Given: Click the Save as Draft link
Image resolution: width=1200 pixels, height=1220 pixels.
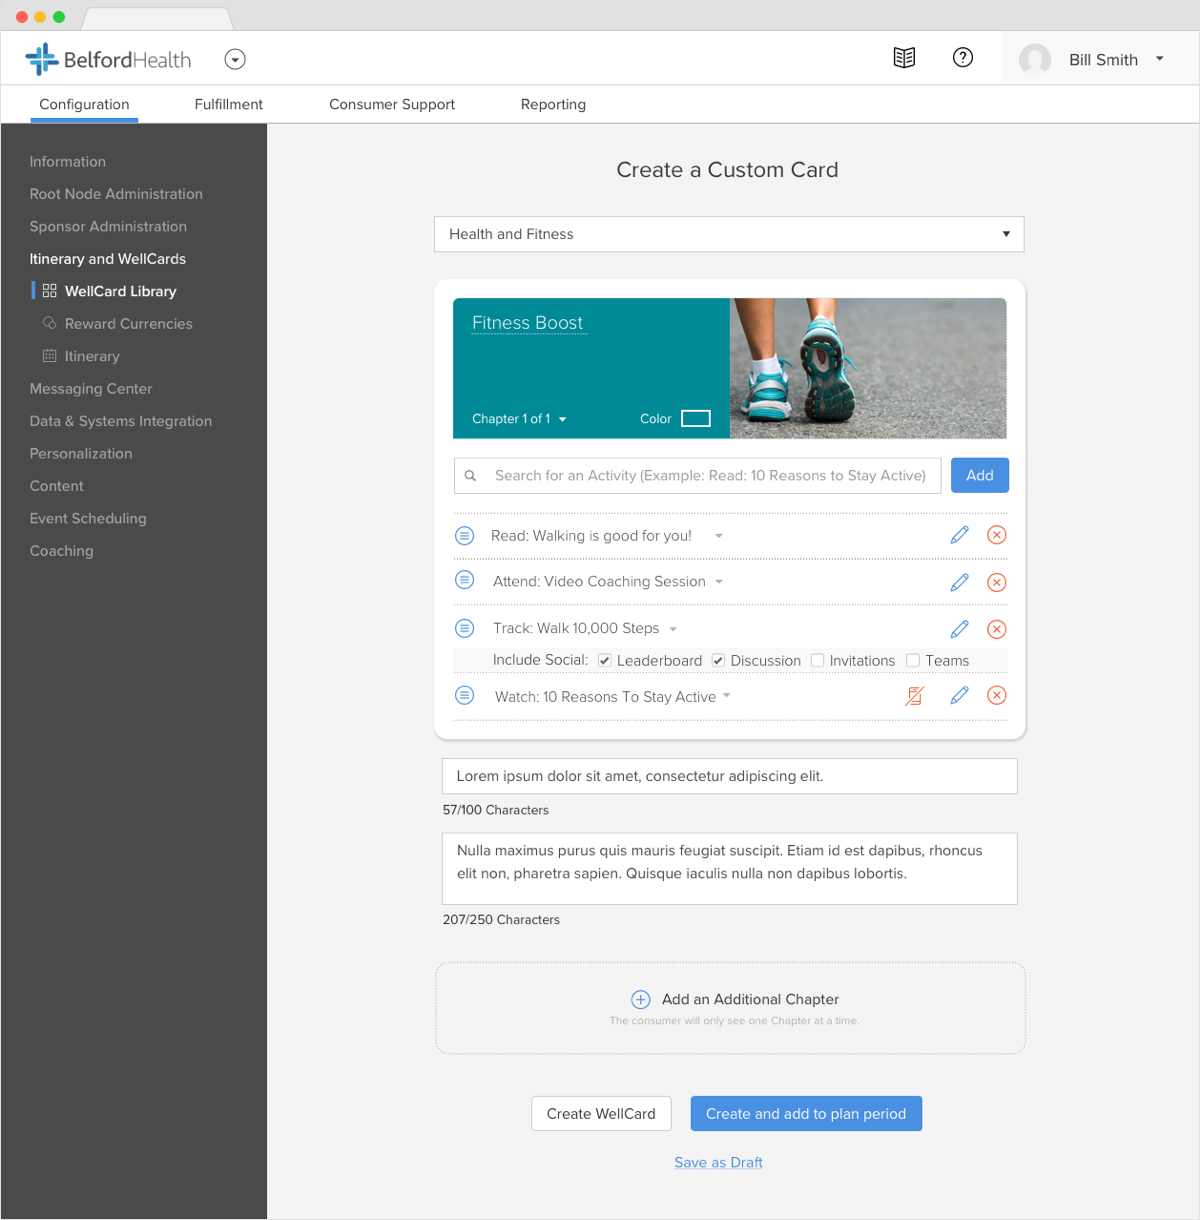Looking at the screenshot, I should [x=718, y=1162].
